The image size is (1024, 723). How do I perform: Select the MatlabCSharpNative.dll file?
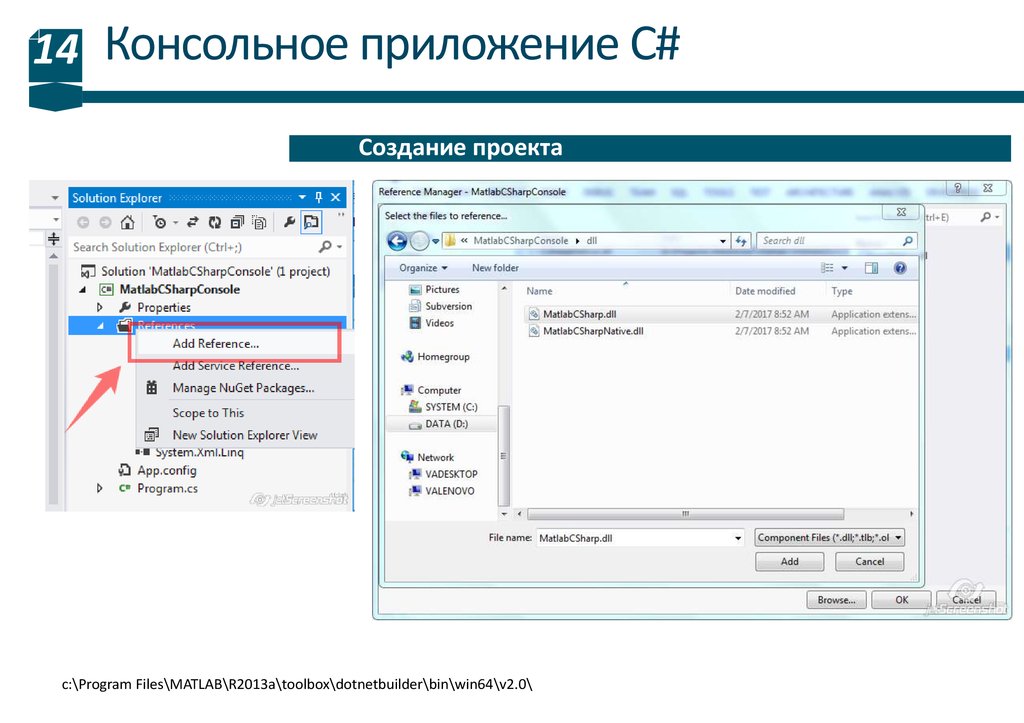[x=592, y=331]
